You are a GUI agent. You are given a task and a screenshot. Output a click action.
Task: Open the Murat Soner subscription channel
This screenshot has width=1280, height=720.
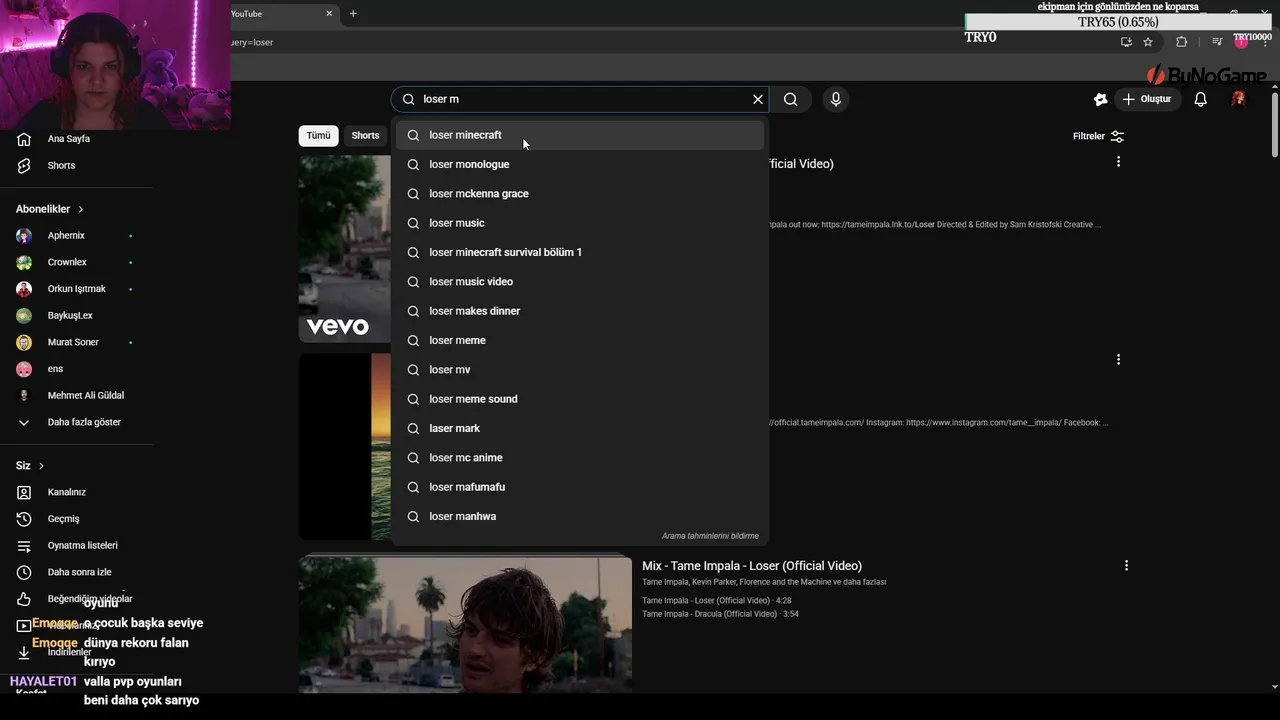pos(76,342)
